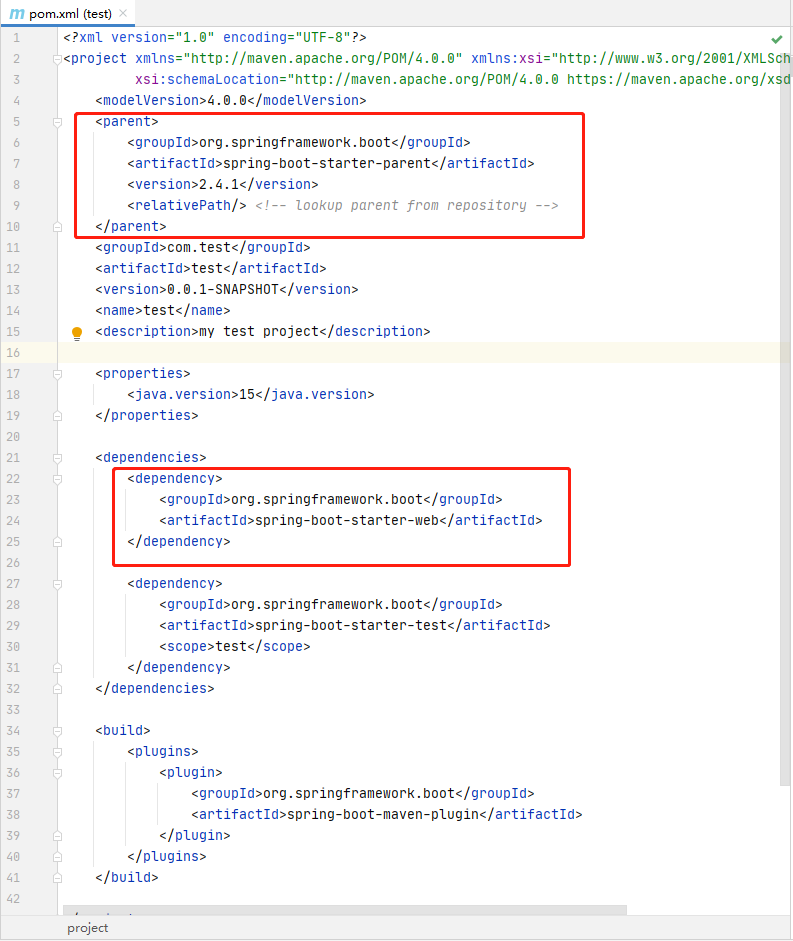Collapse the project tag fold on line 2
This screenshot has height=941, width=793.
58,59
